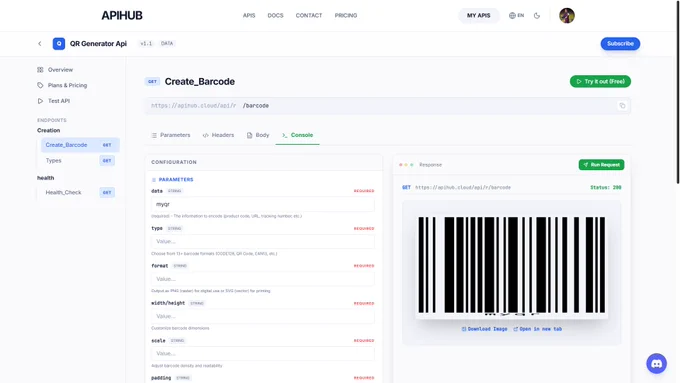This screenshot has height=383, width=680.
Task: Click the MY APIS button
Action: tap(478, 16)
